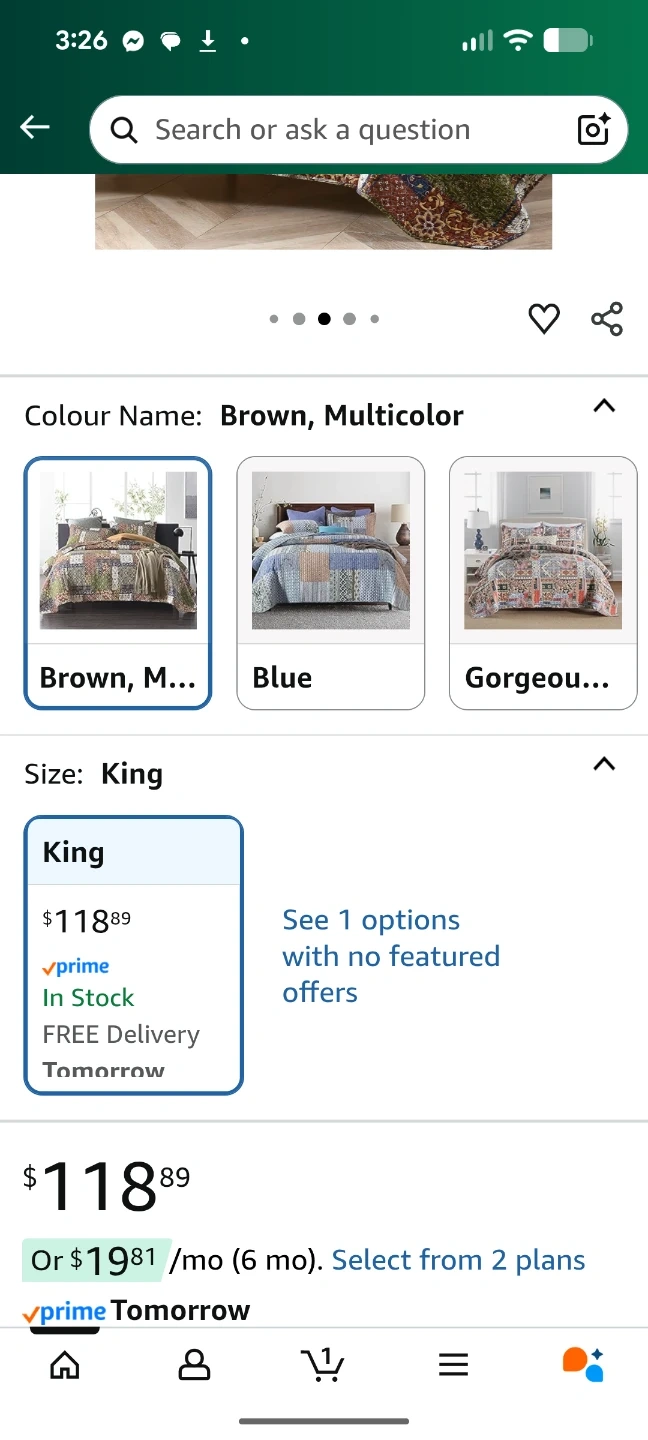The image size is (648, 1440).
Task: Open camera lens search icon
Action: tap(593, 130)
